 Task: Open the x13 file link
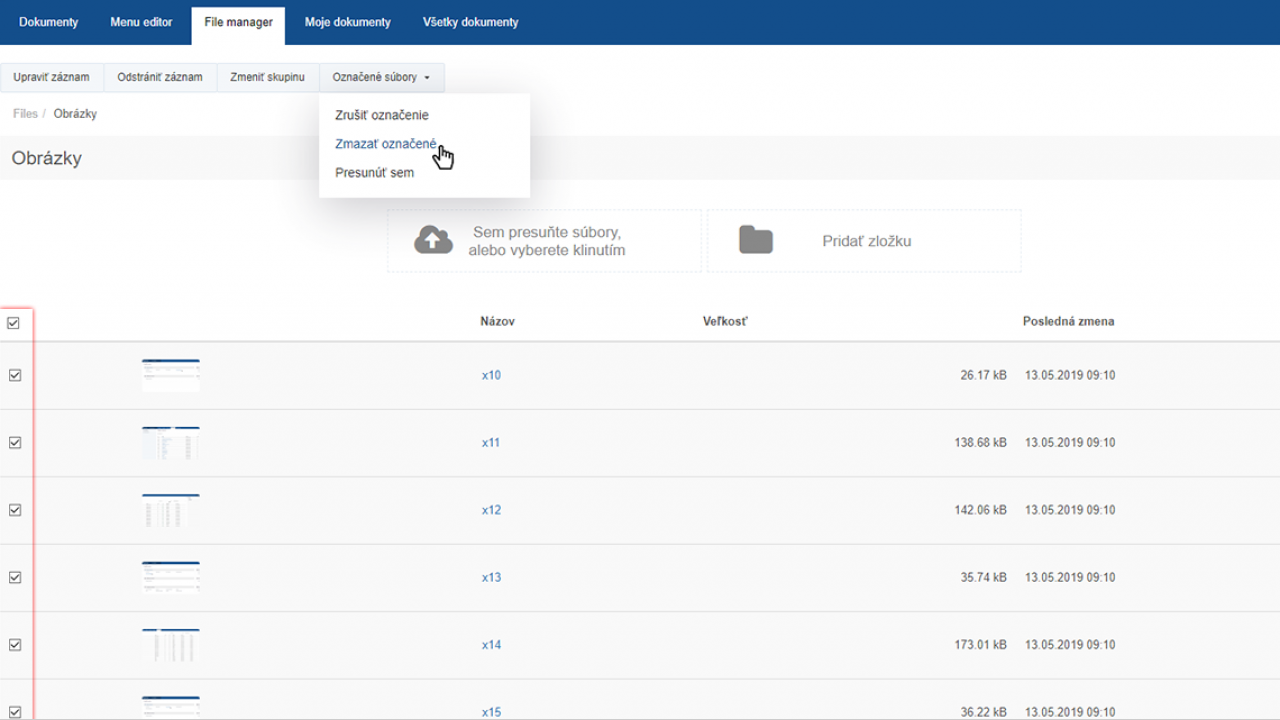point(491,577)
